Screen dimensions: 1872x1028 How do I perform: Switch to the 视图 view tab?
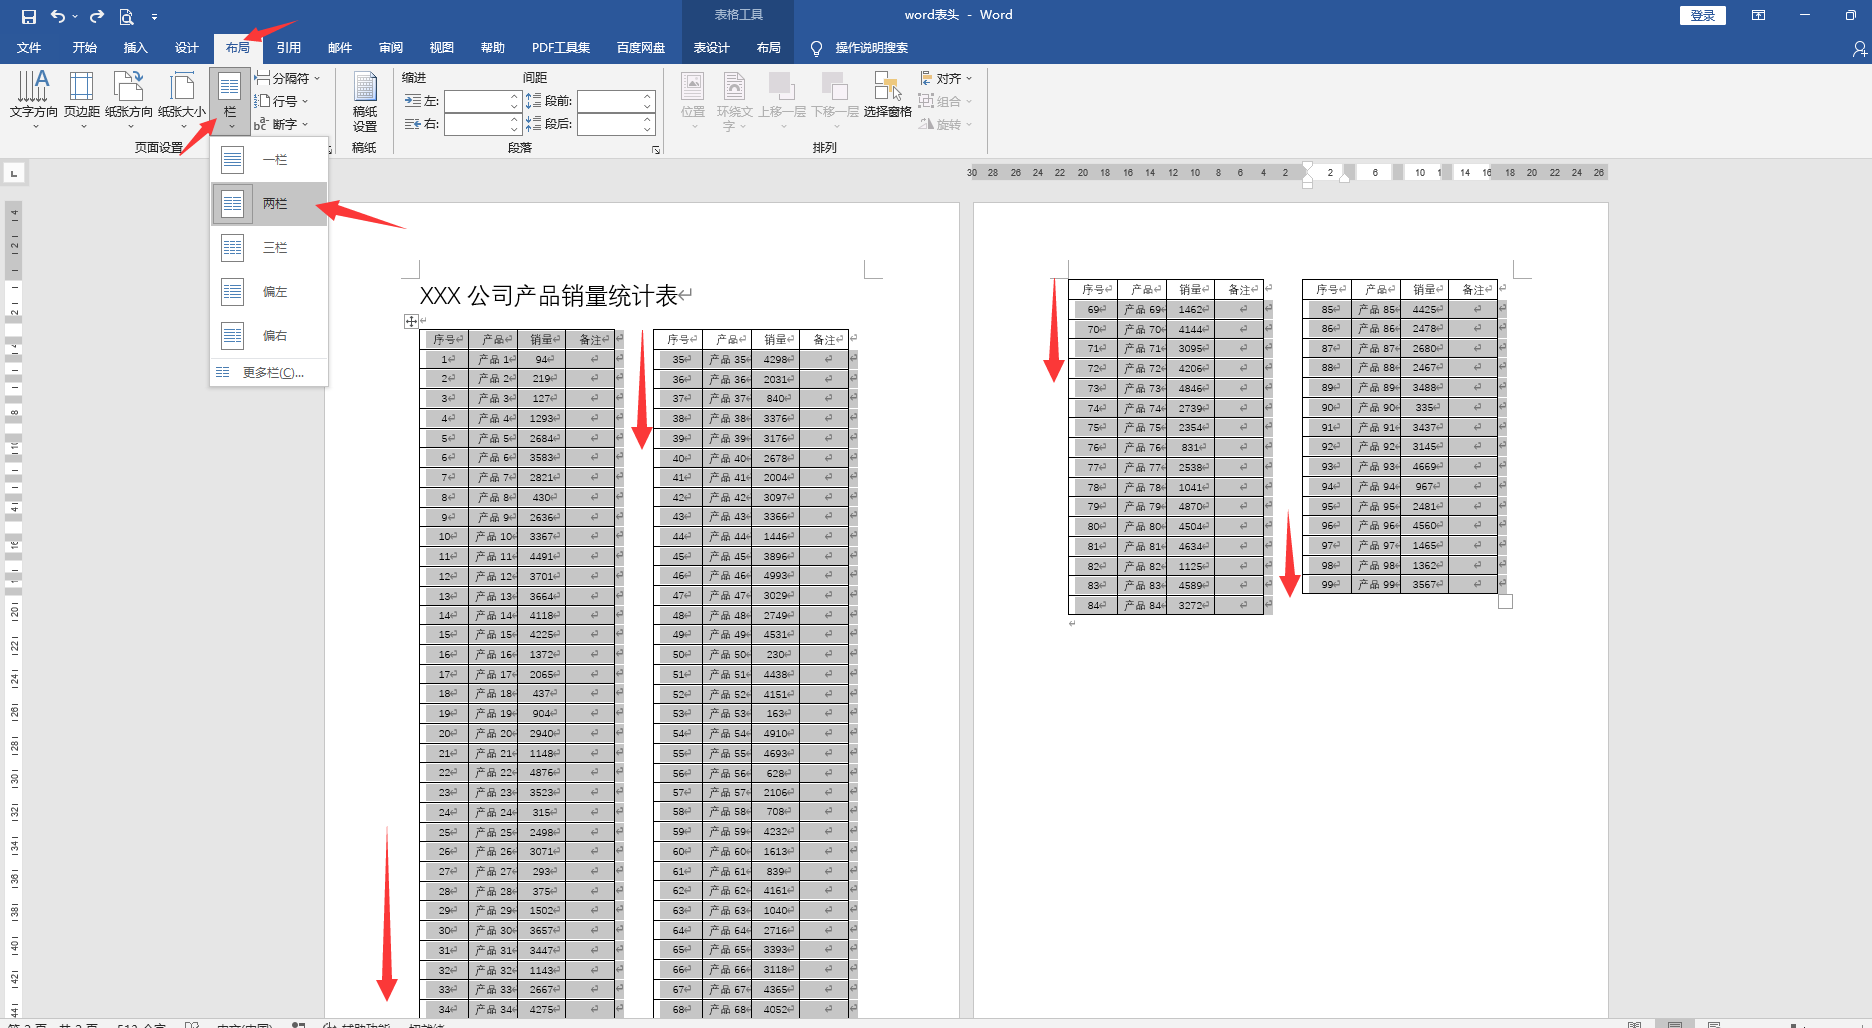point(441,48)
